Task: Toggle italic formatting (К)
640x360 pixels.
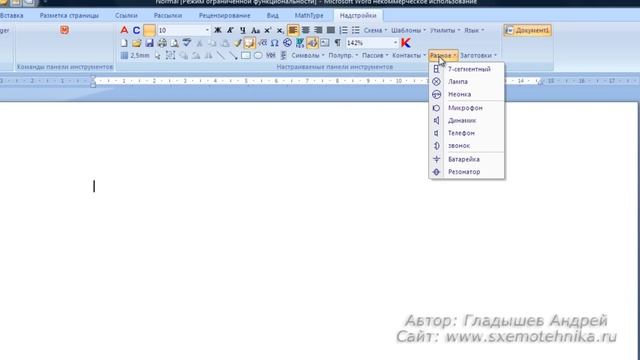Action: point(230,30)
